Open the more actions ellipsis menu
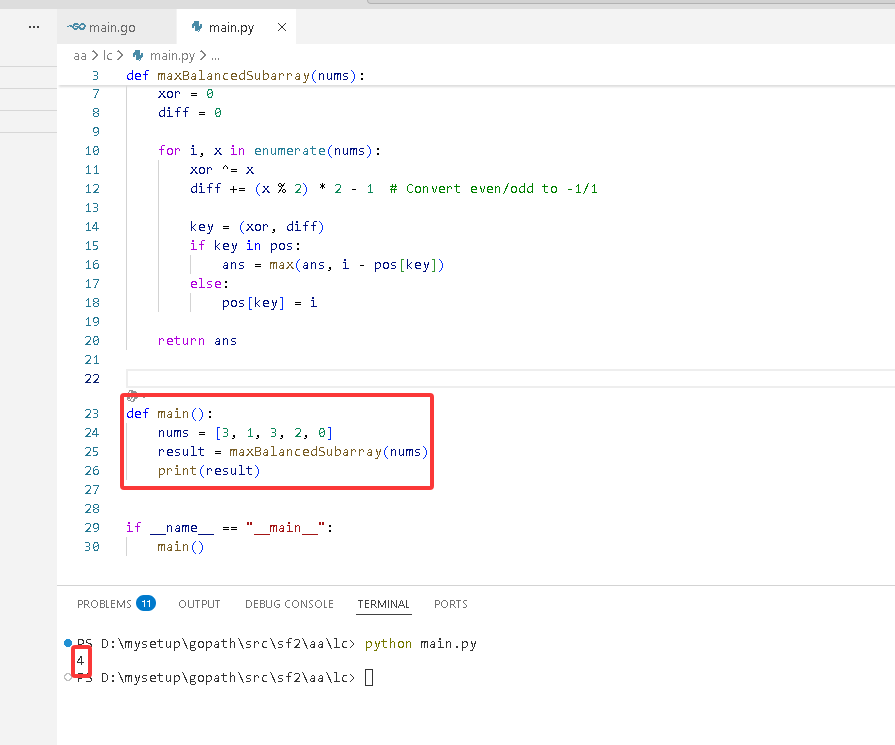 coord(34,27)
